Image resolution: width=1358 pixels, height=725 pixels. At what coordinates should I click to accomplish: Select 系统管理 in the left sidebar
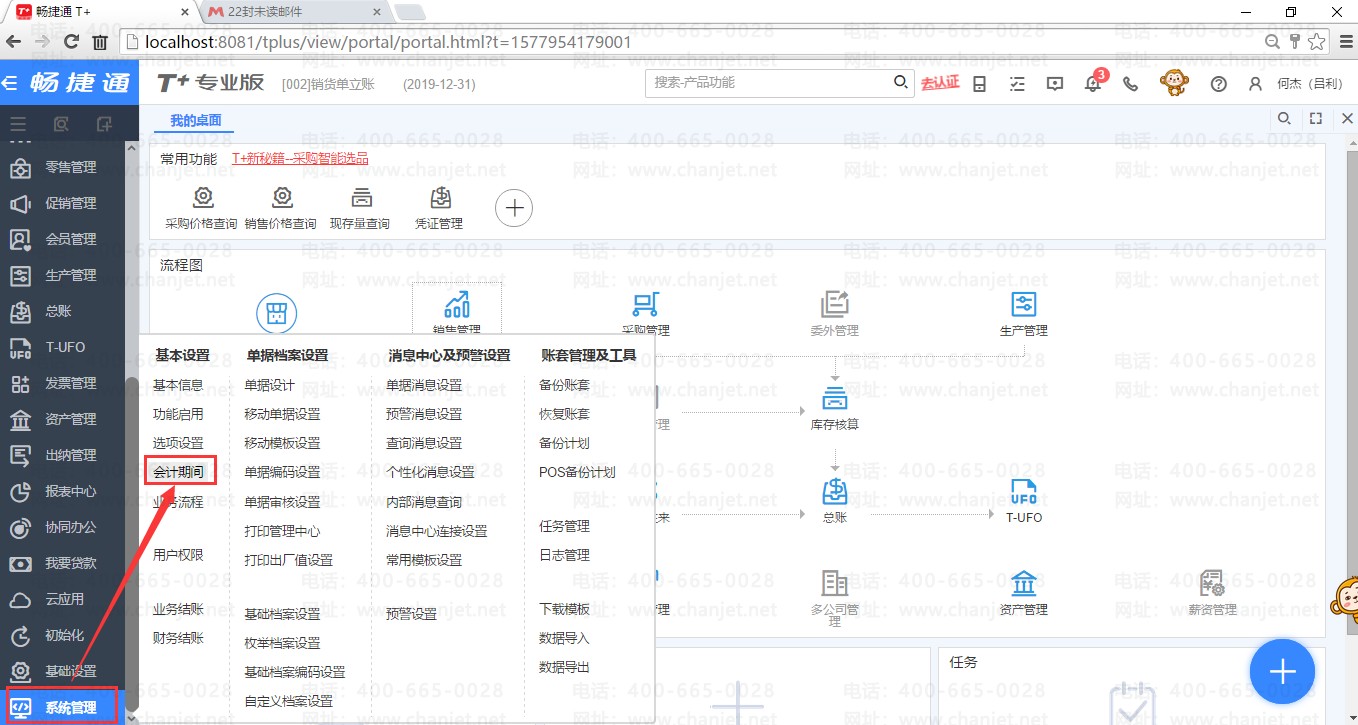click(x=70, y=708)
